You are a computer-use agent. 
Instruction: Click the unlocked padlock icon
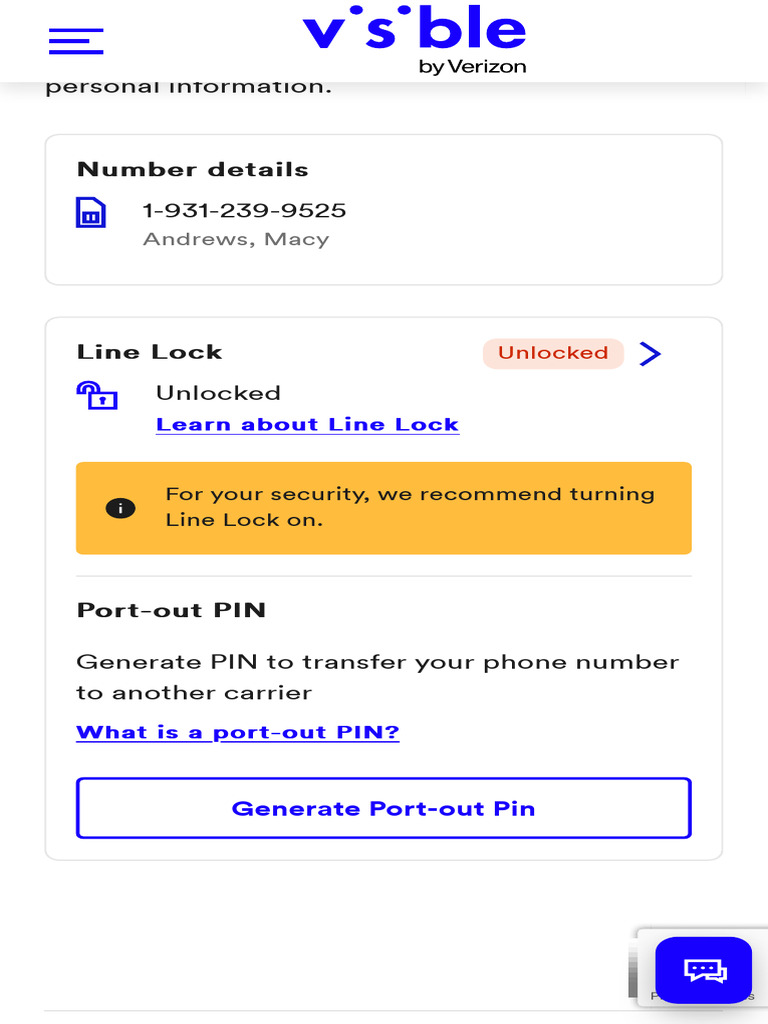coord(97,396)
